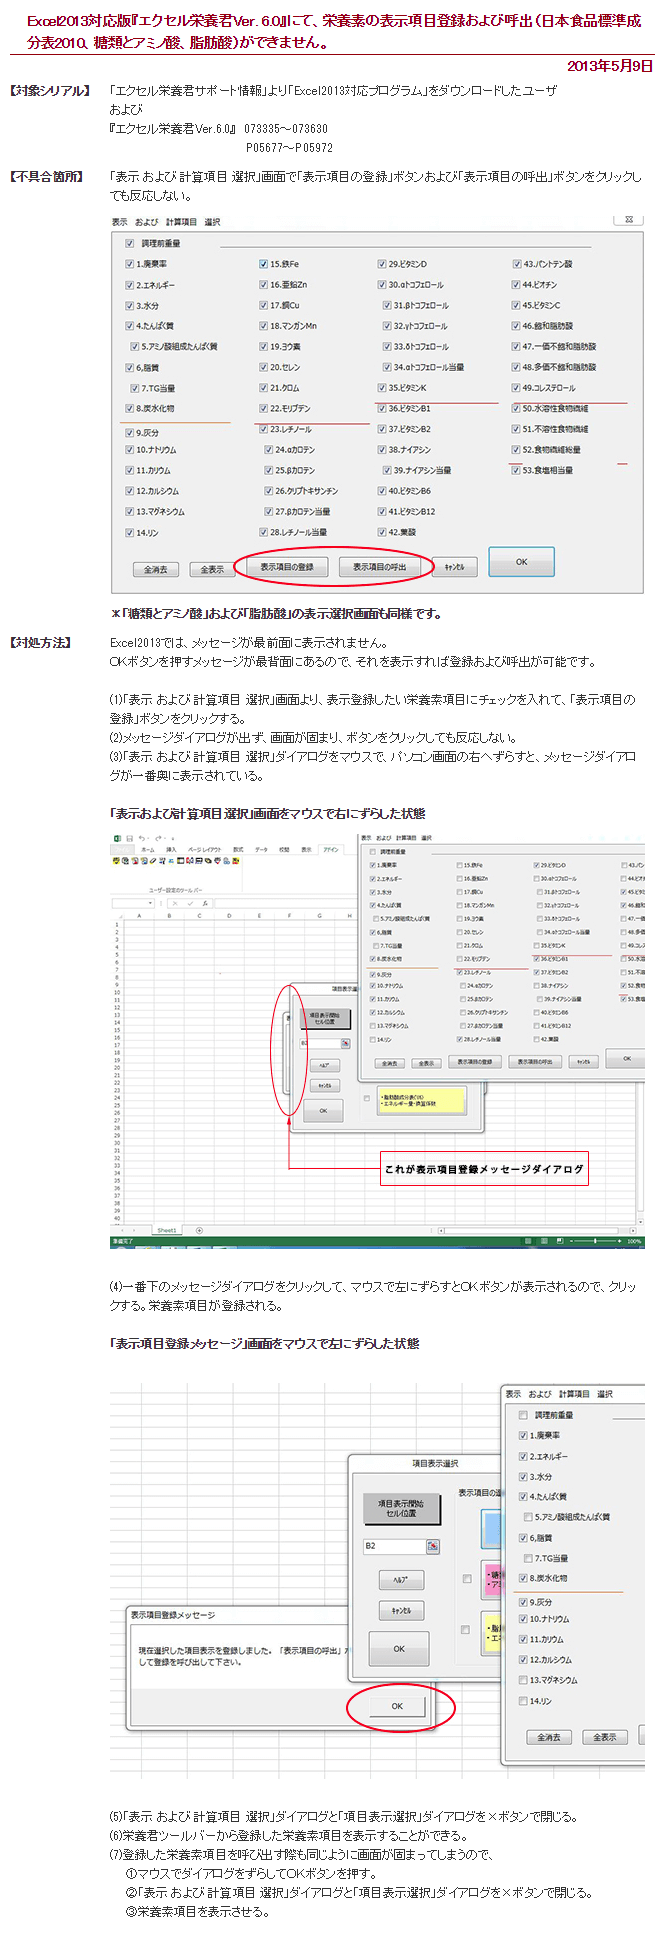Uncheck 53.食塩相当量 in the top dialog image

516,470
